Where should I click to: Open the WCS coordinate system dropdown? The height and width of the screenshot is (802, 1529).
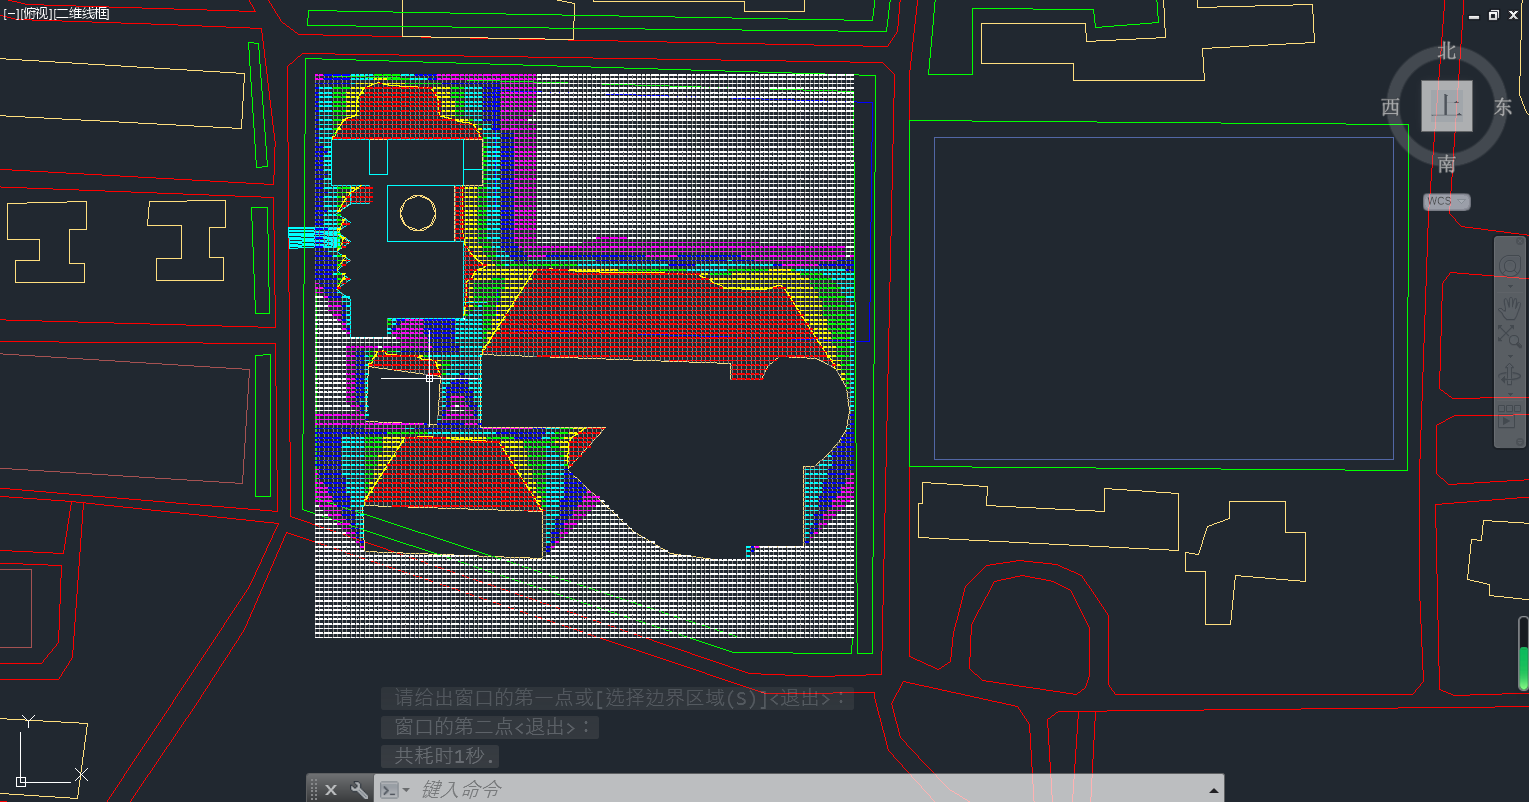click(x=1446, y=201)
